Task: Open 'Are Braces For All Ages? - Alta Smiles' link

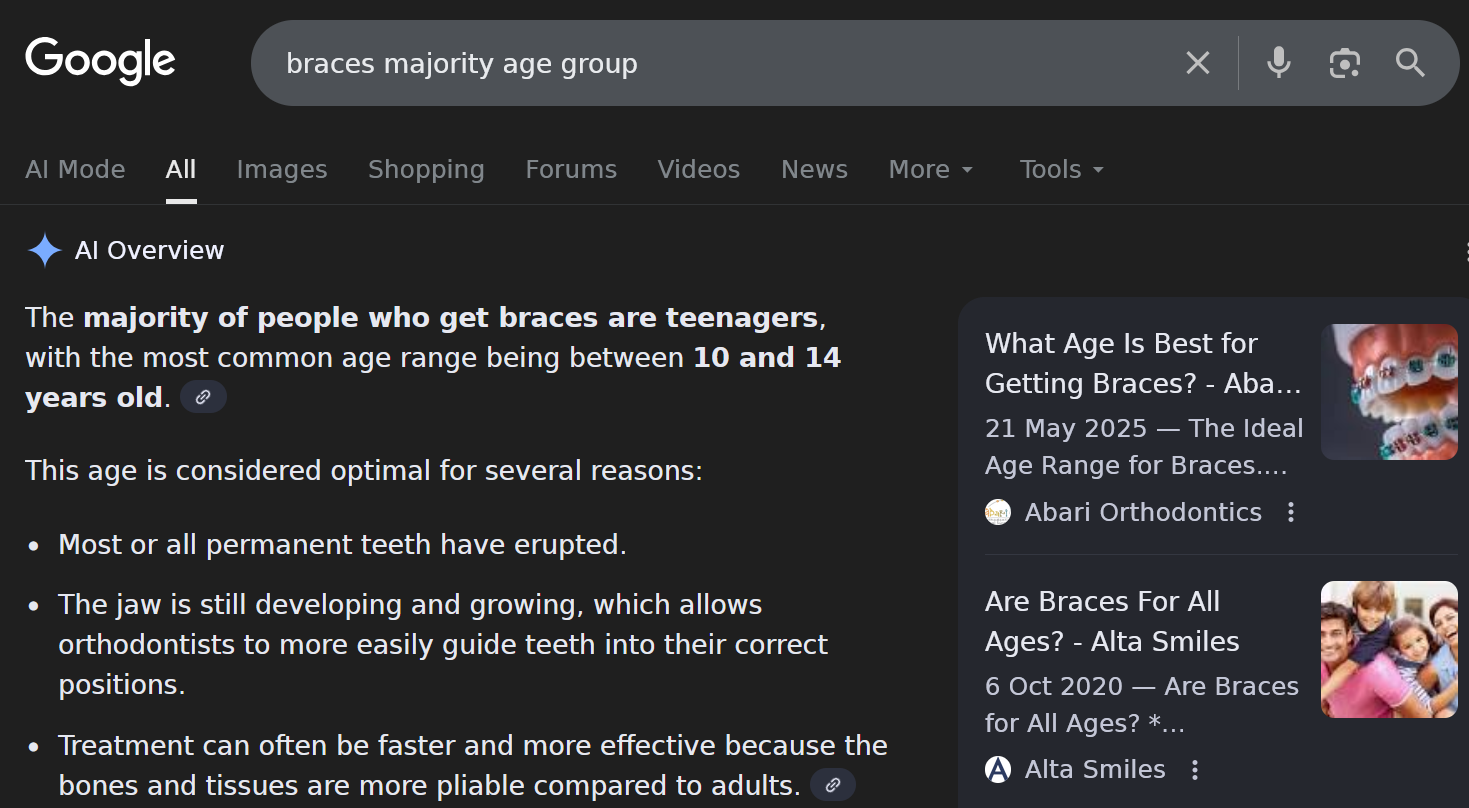Action: [x=1112, y=621]
